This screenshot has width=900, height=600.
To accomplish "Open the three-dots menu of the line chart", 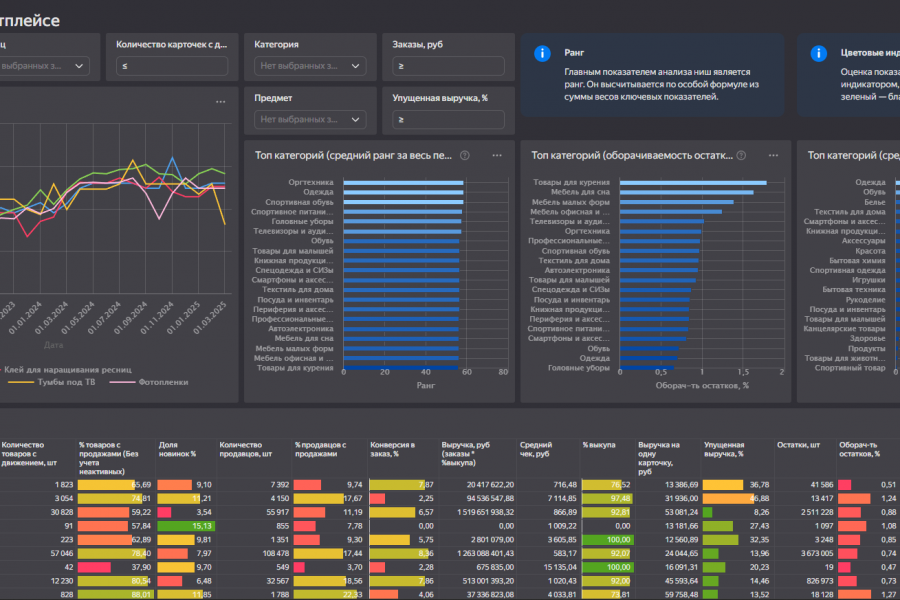I will click(220, 102).
